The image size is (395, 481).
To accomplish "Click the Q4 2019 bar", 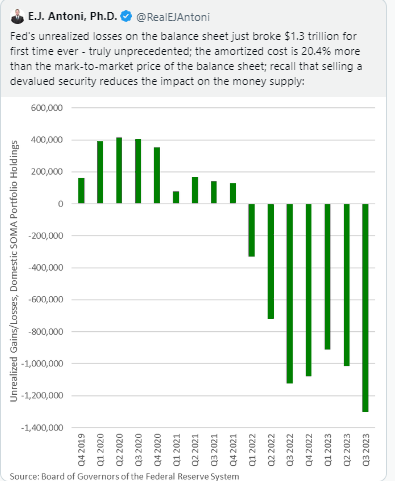I will [x=81, y=191].
